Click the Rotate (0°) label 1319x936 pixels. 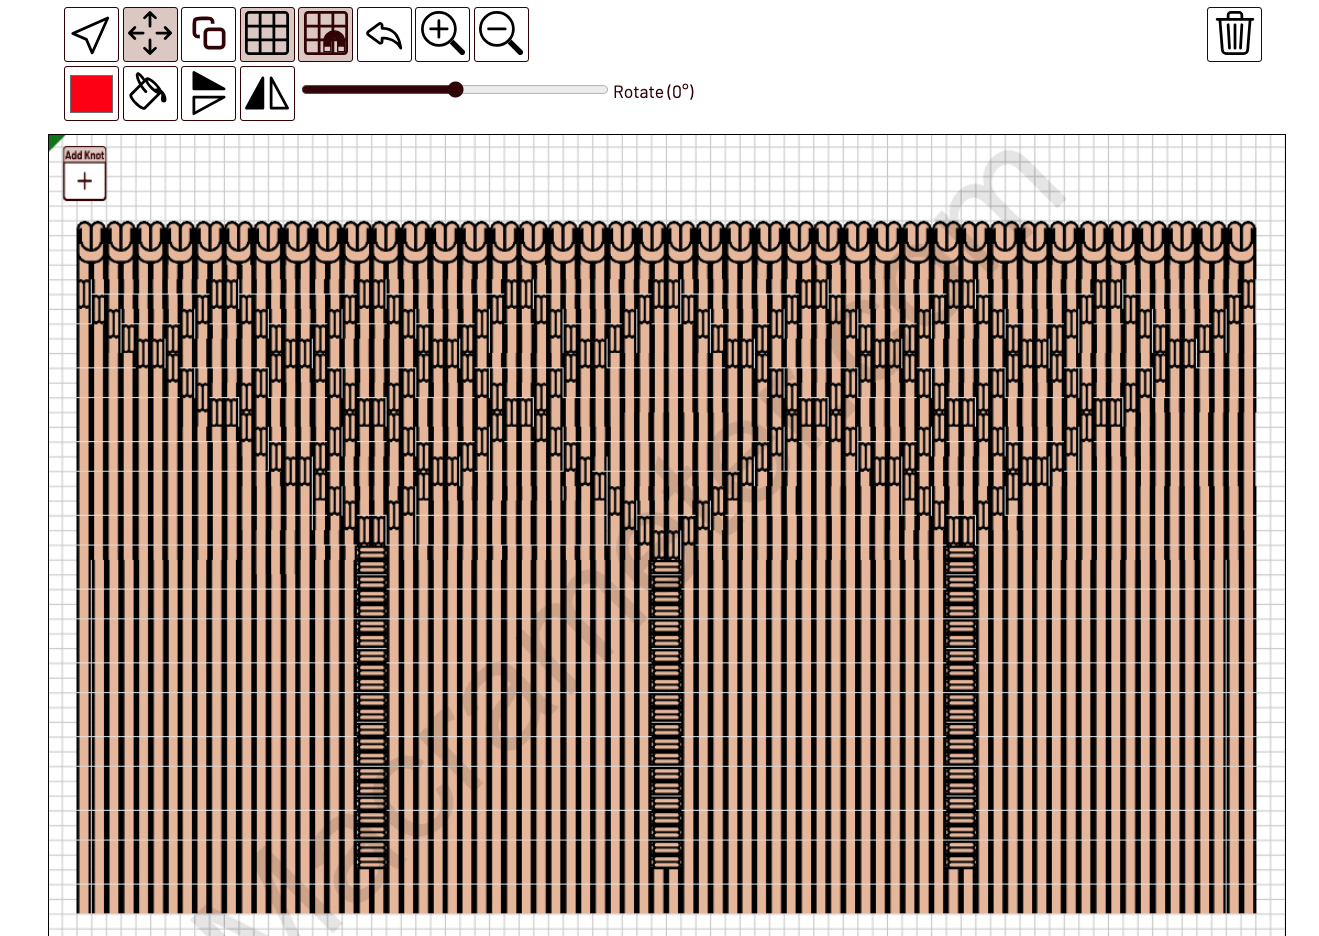(x=653, y=92)
